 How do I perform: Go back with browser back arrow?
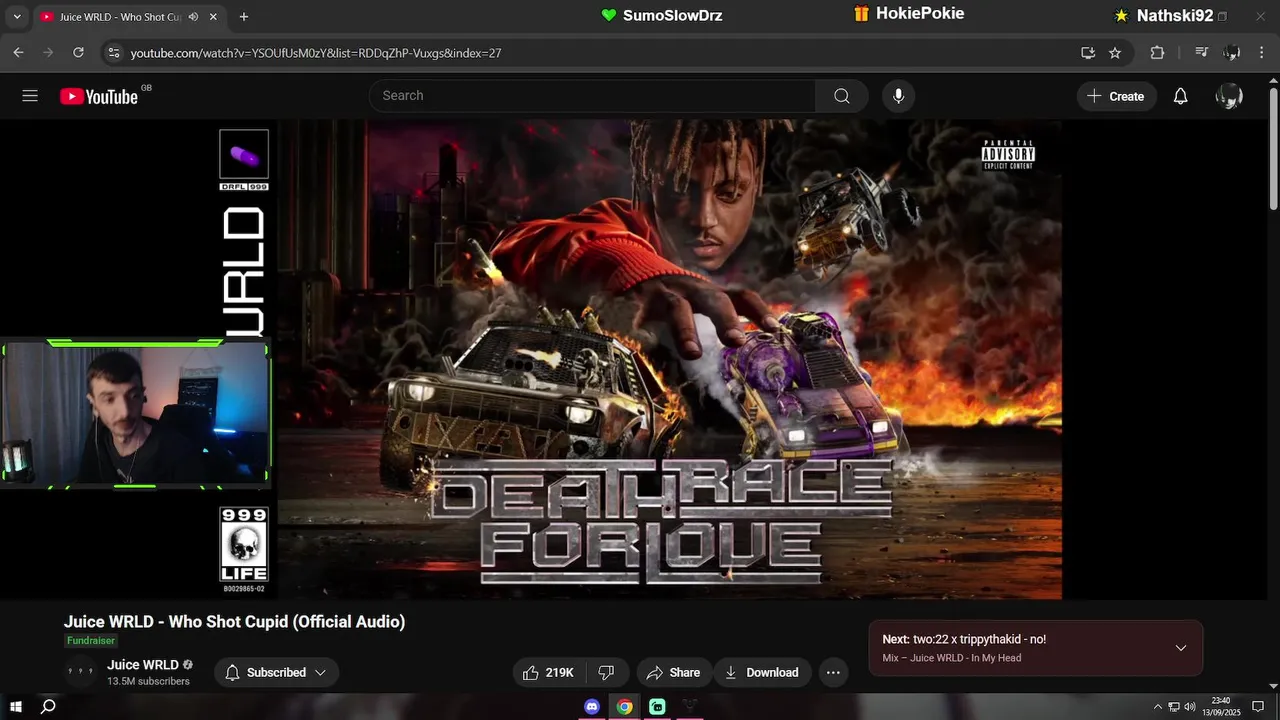point(18,53)
